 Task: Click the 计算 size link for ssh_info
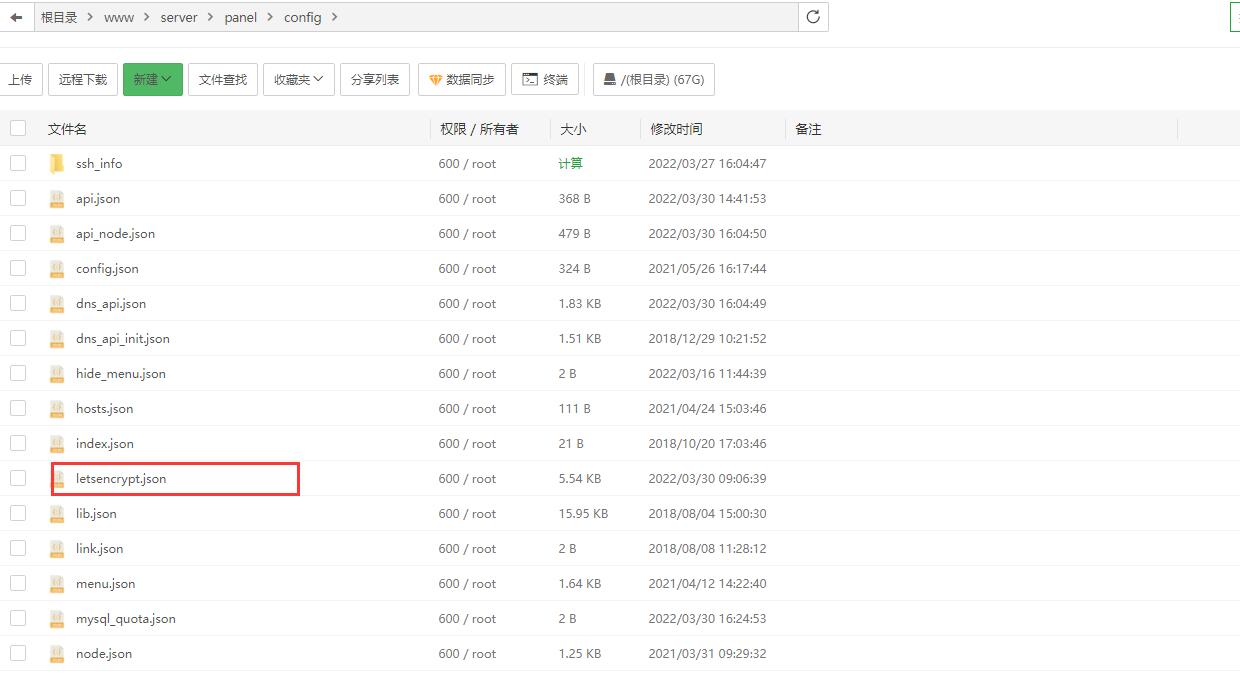pyautogui.click(x=571, y=164)
